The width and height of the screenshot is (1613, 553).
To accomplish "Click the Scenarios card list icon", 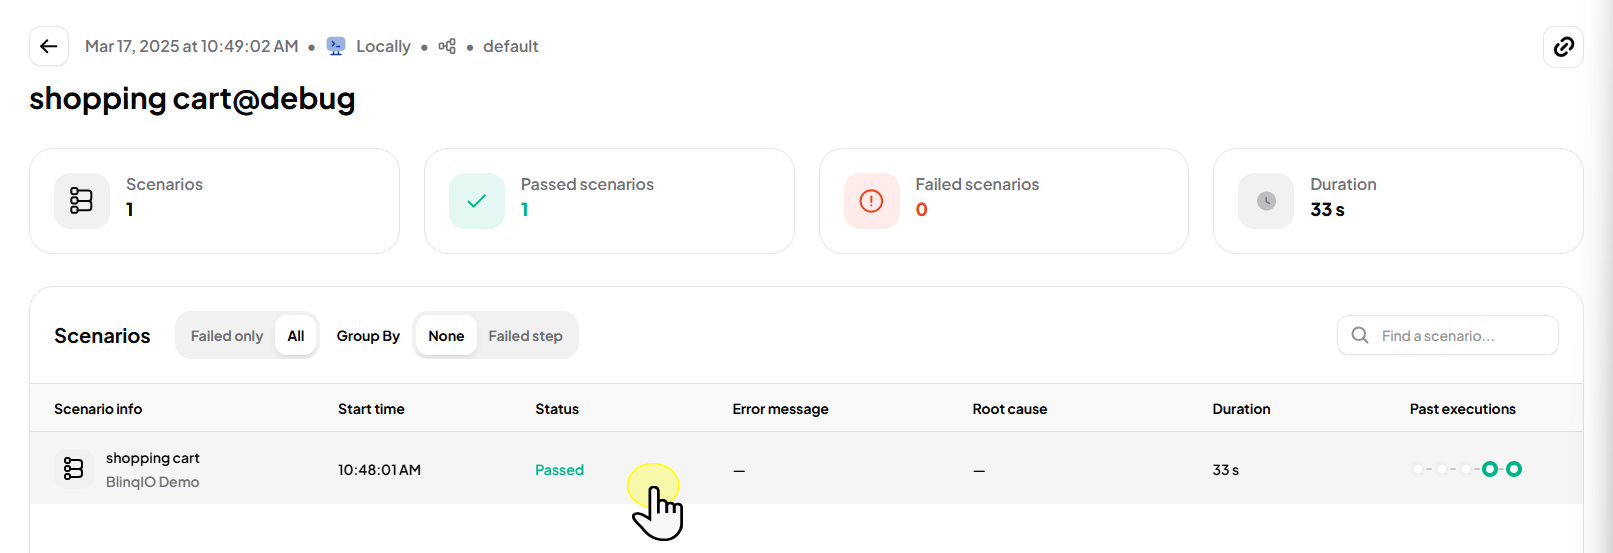I will (x=81, y=201).
